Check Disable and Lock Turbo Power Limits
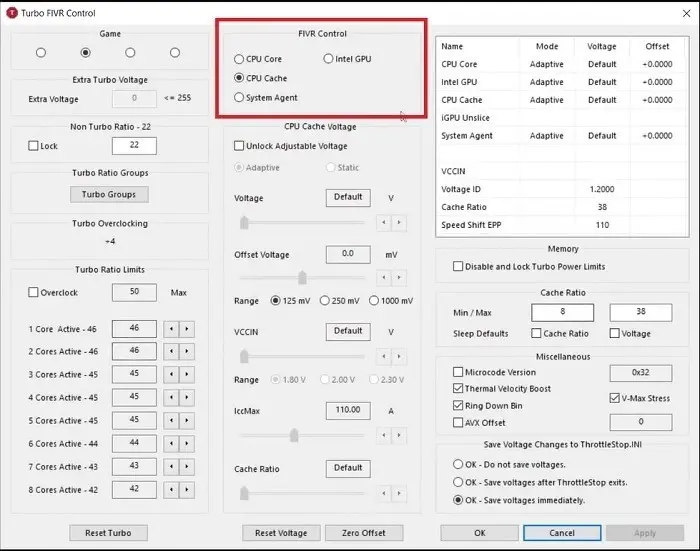Viewport: 700px width, 551px height. click(458, 267)
